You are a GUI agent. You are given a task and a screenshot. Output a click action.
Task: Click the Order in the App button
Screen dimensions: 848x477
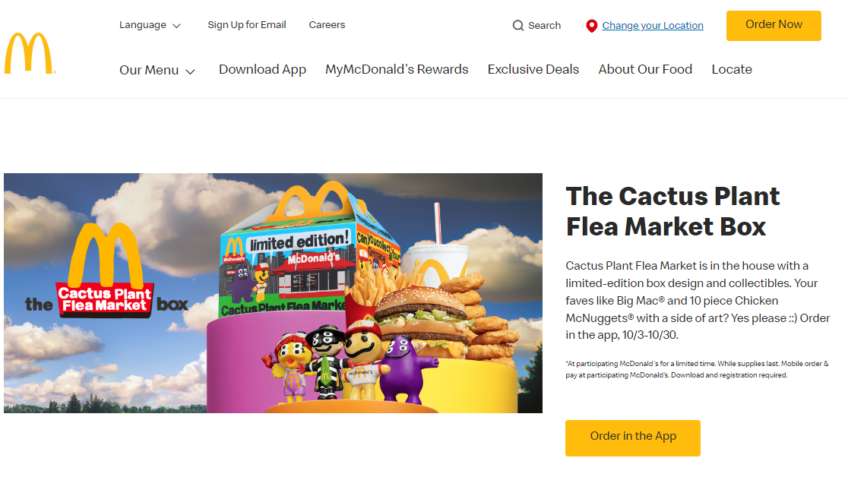coord(633,438)
